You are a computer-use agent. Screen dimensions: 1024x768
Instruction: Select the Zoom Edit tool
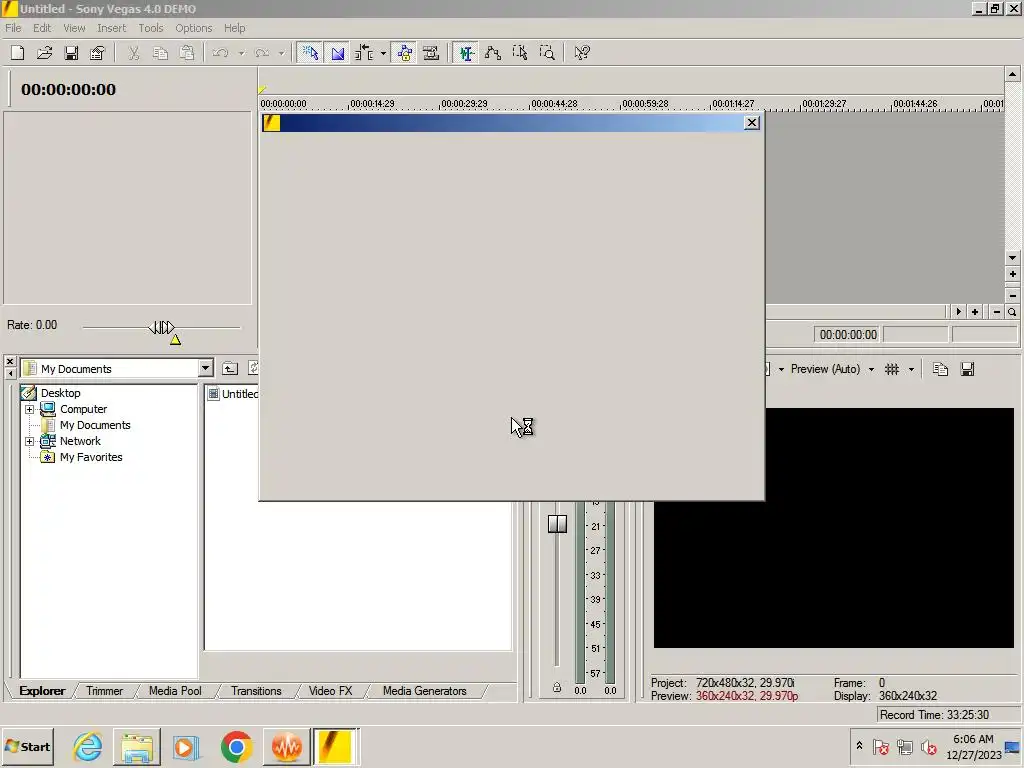tap(547, 53)
